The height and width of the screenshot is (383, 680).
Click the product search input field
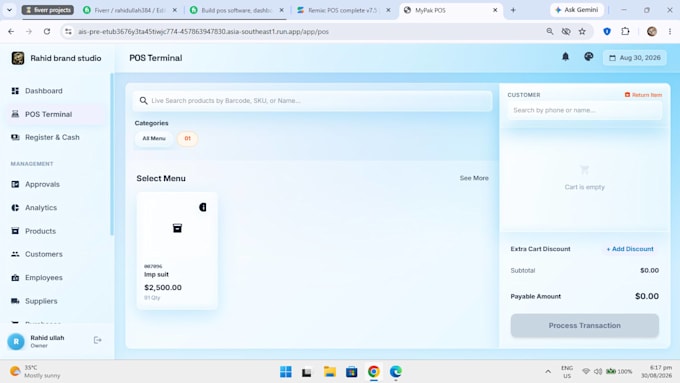[313, 101]
